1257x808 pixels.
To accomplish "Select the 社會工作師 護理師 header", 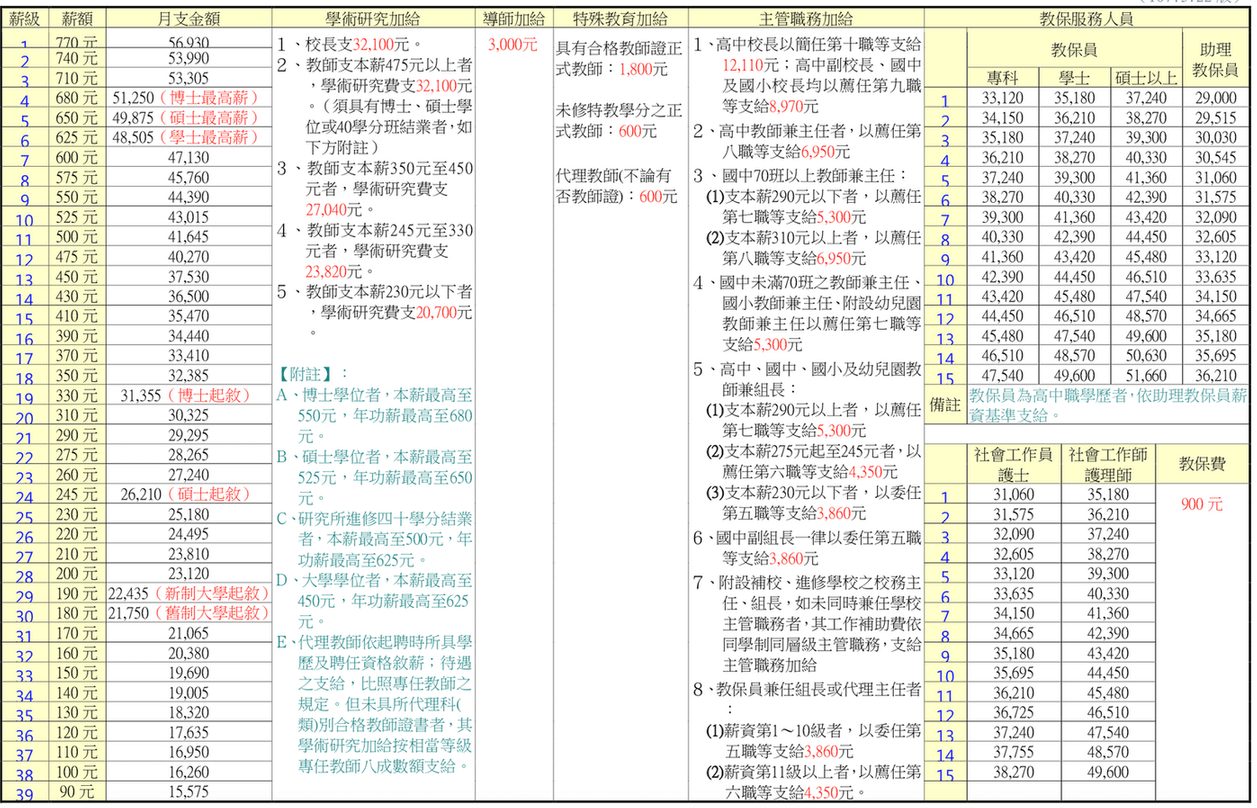I will point(1107,464).
